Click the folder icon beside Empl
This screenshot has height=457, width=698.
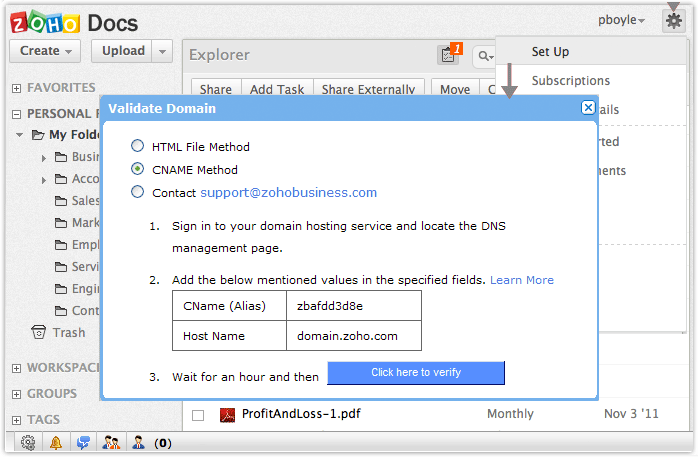coord(61,245)
